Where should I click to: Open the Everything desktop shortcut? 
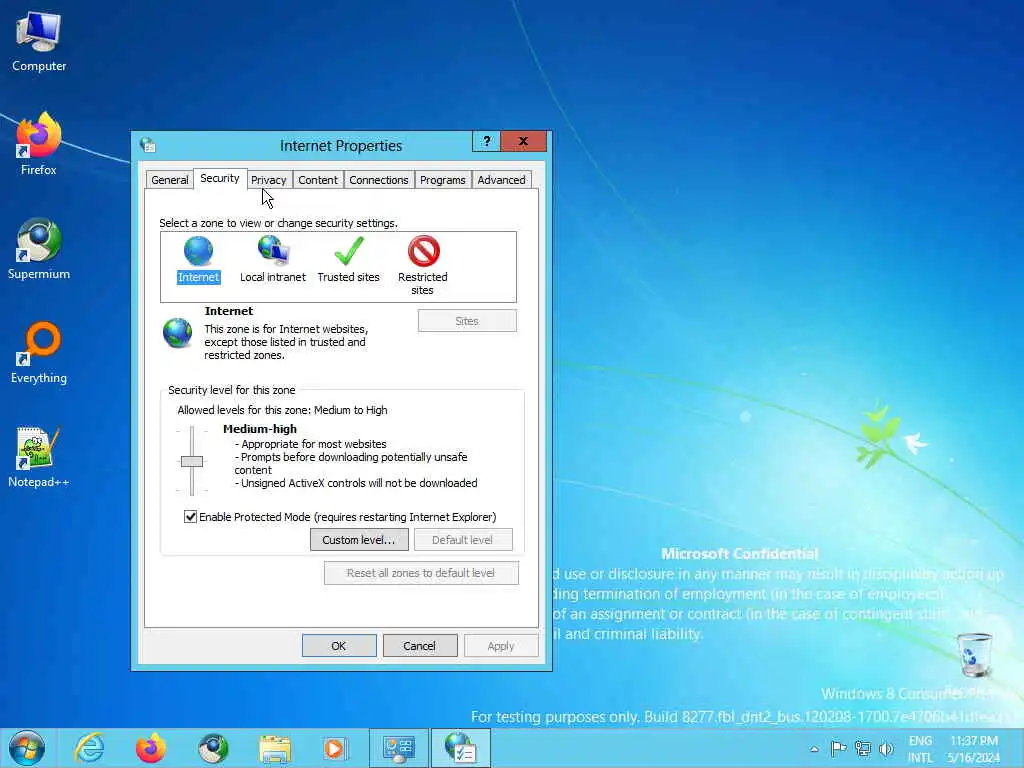[x=39, y=353]
